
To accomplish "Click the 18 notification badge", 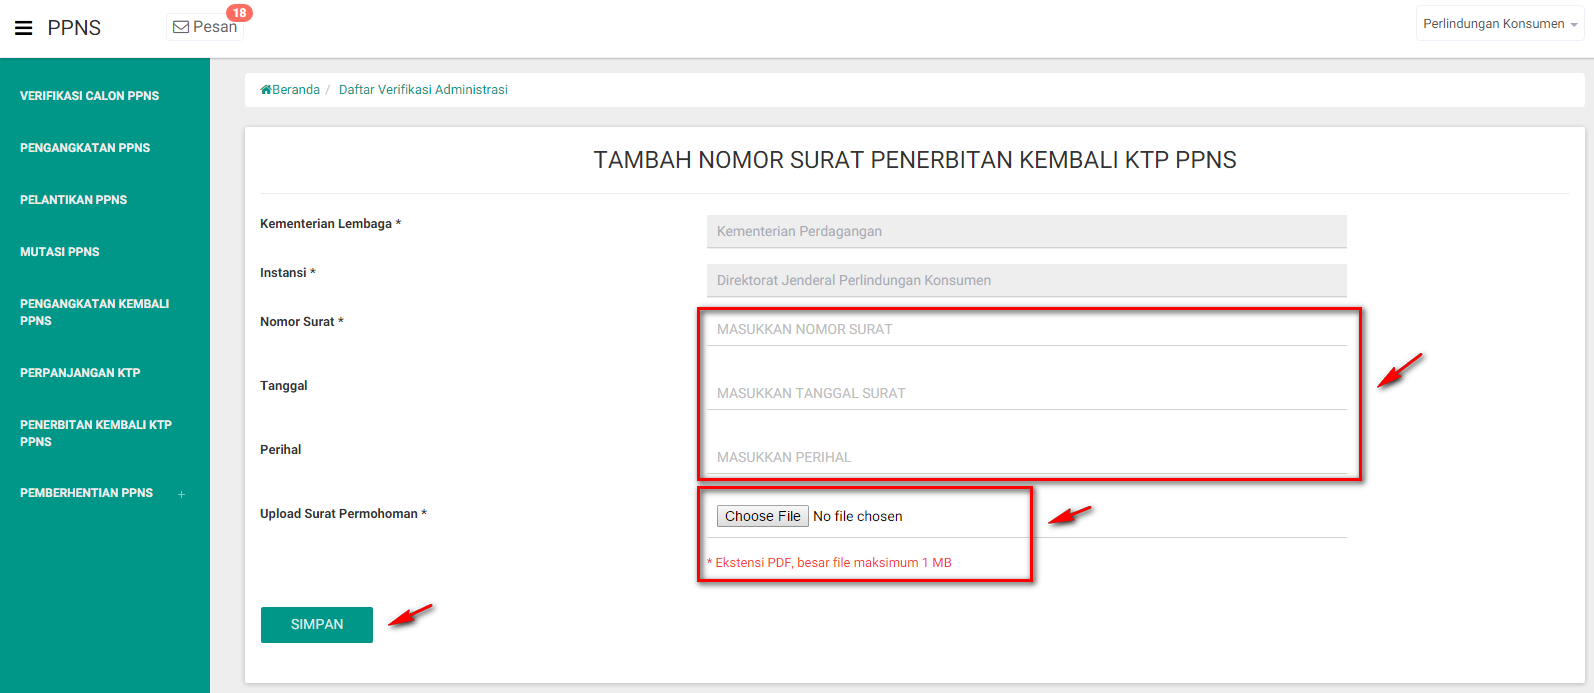I will coord(239,13).
